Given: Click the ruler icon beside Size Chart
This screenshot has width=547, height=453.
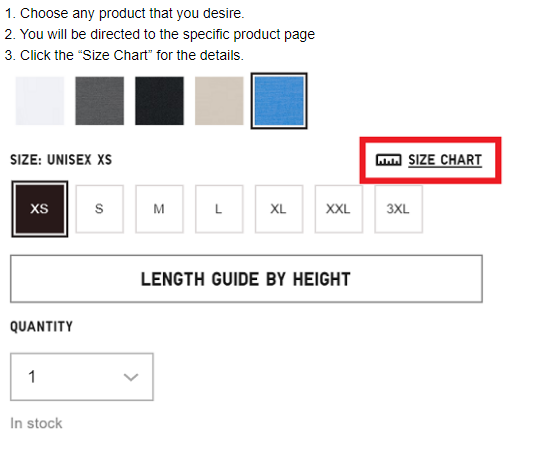Looking at the screenshot, I should [388, 160].
